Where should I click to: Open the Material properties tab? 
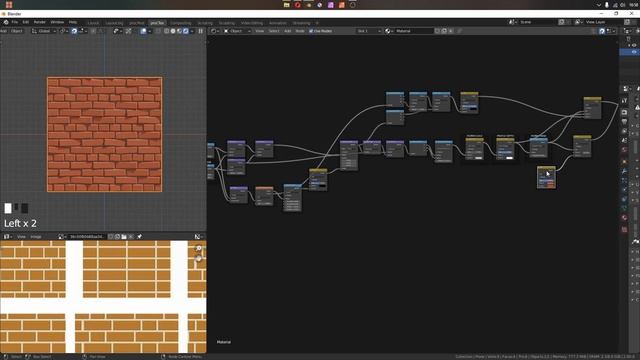(624, 218)
